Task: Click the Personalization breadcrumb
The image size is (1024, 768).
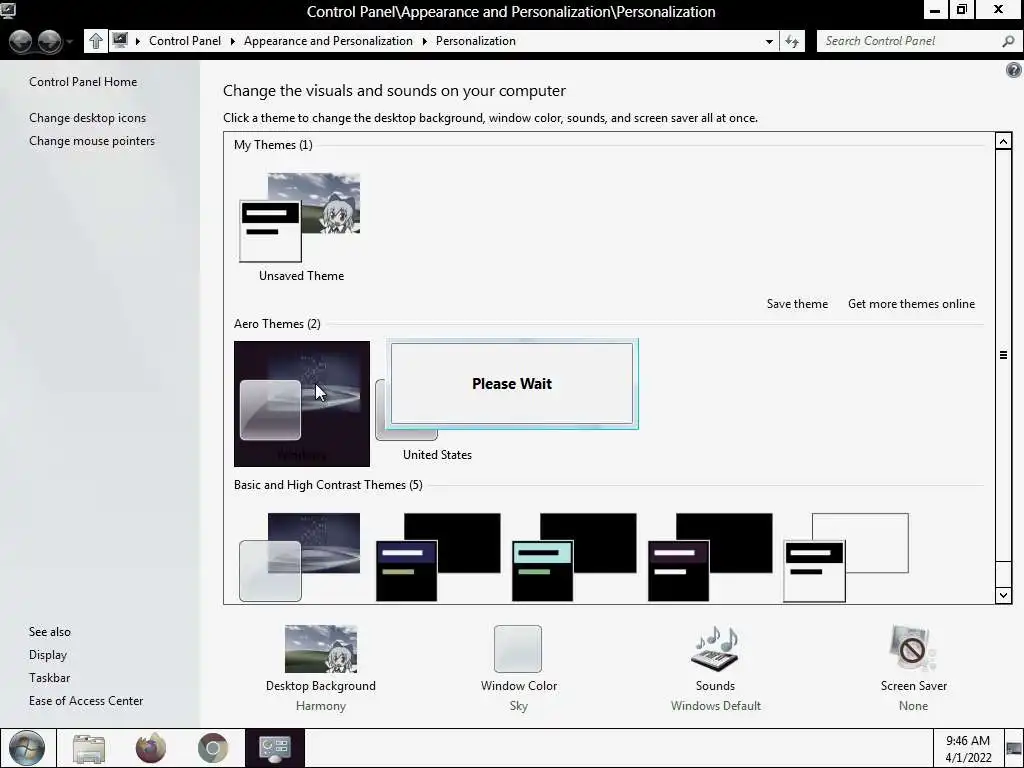Action: [475, 40]
